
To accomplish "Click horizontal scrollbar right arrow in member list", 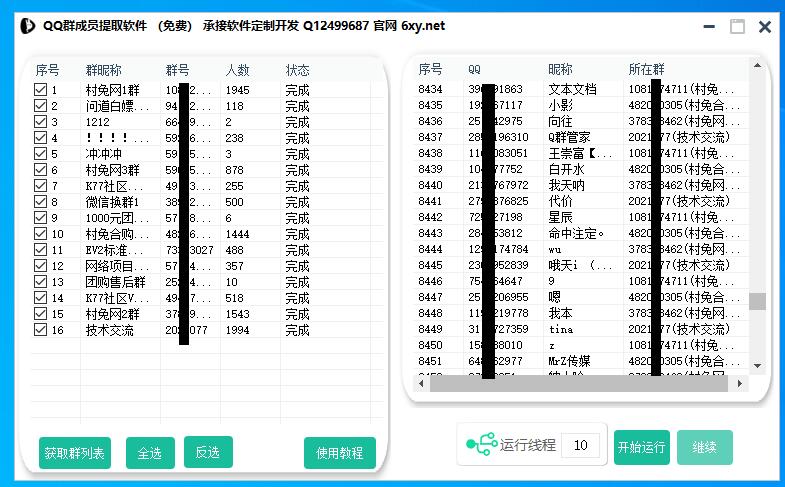I will click(740, 383).
